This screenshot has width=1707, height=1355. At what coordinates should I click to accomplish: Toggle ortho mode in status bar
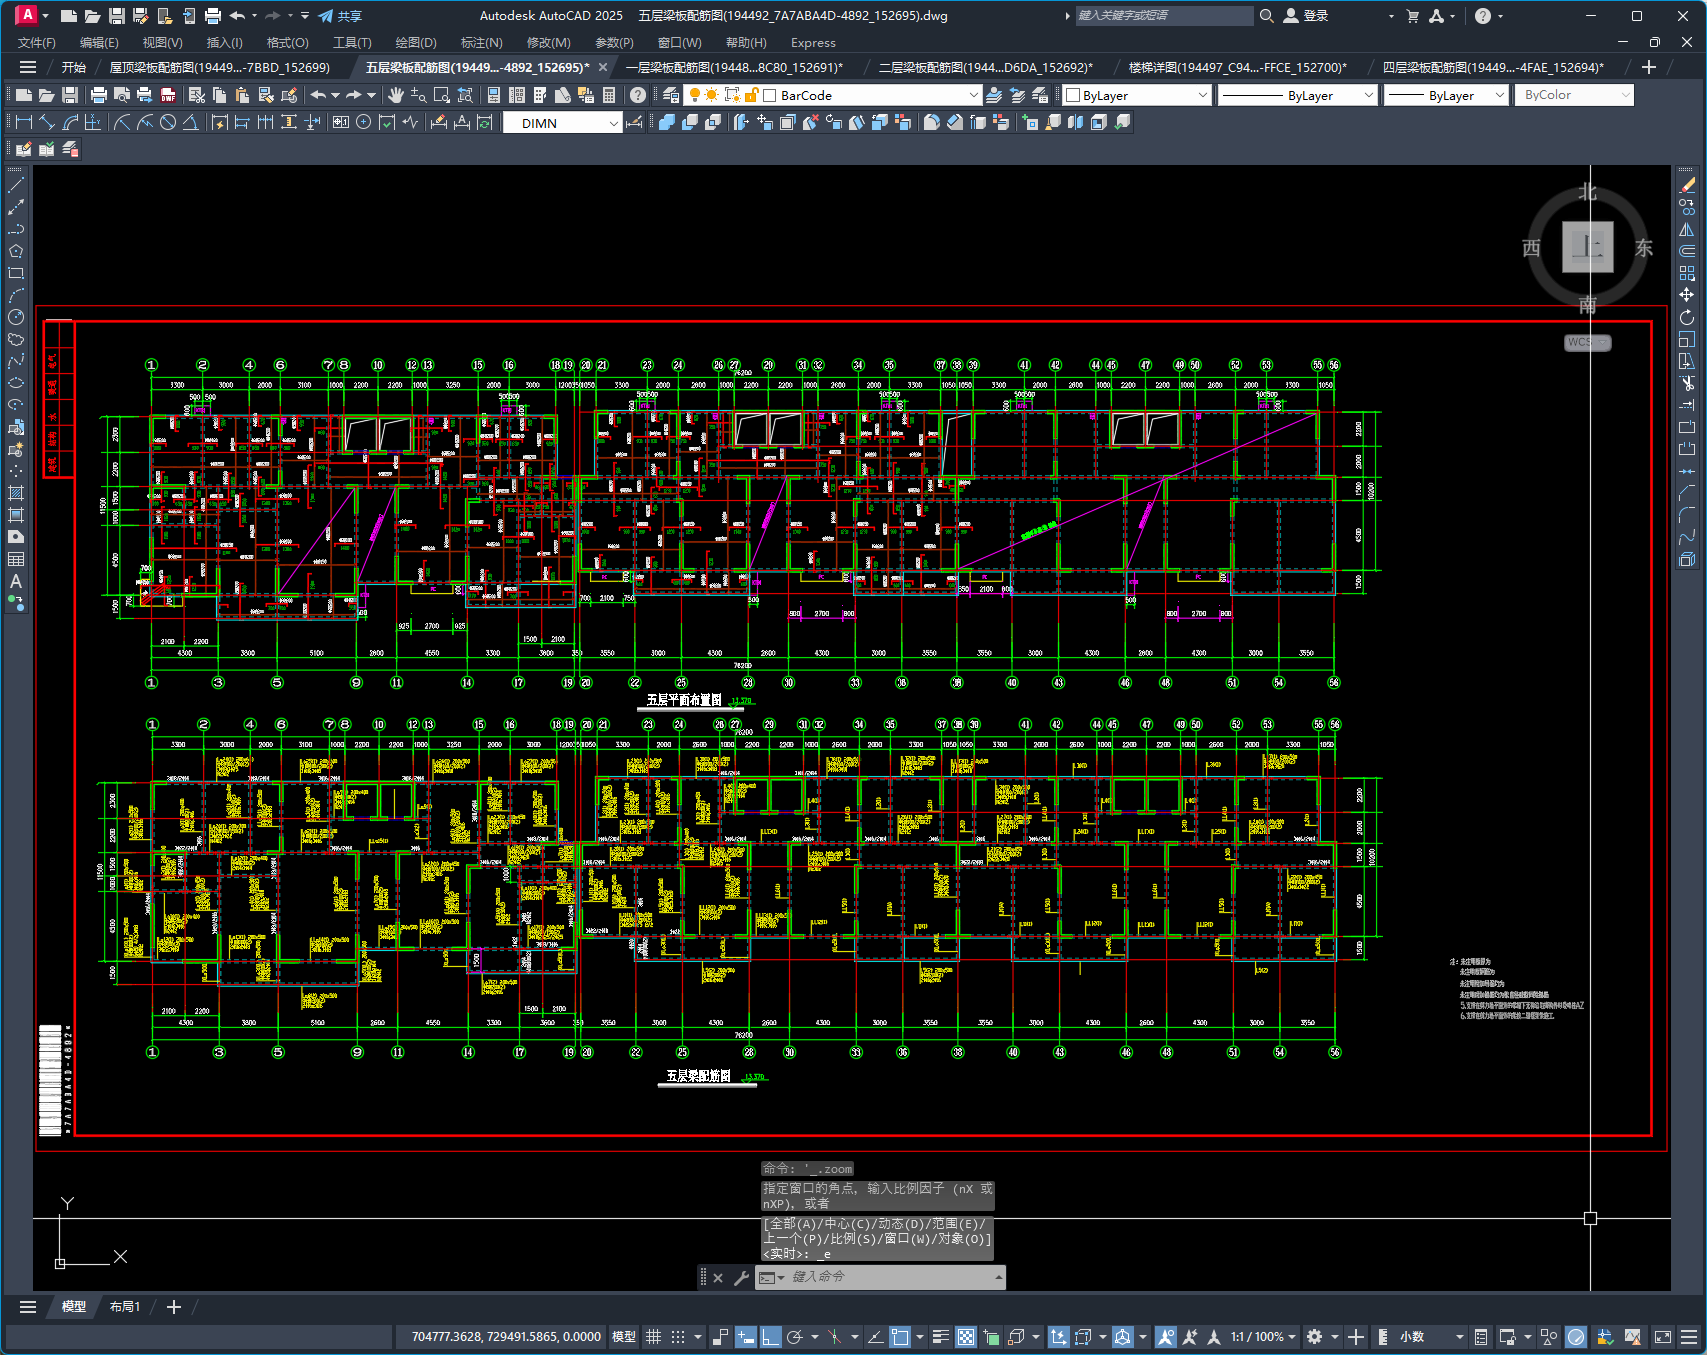[x=770, y=1337]
